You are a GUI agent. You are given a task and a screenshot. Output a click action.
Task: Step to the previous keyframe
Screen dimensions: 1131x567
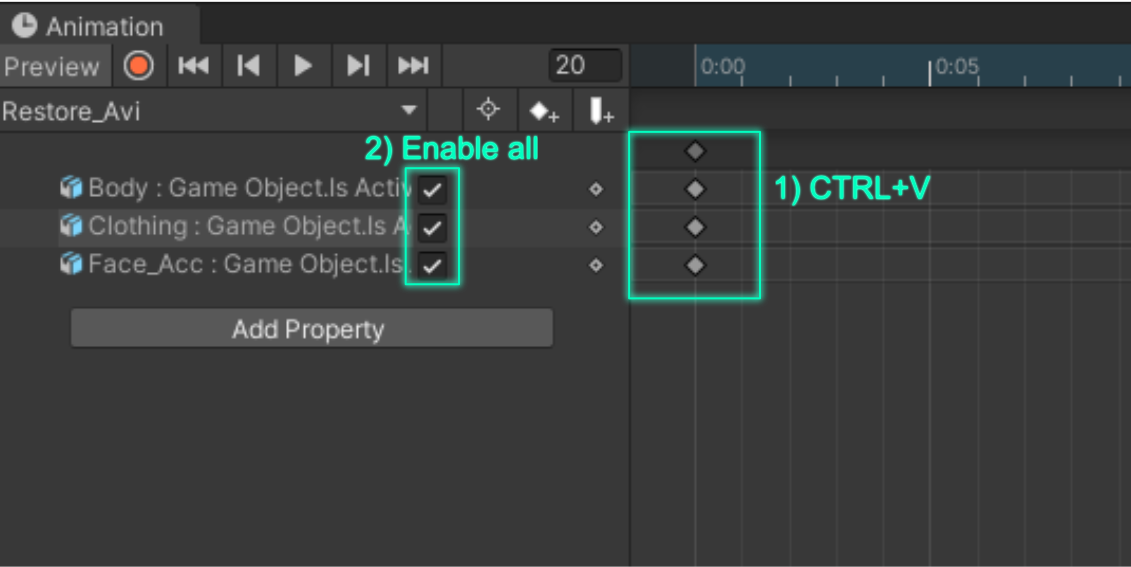click(x=248, y=66)
